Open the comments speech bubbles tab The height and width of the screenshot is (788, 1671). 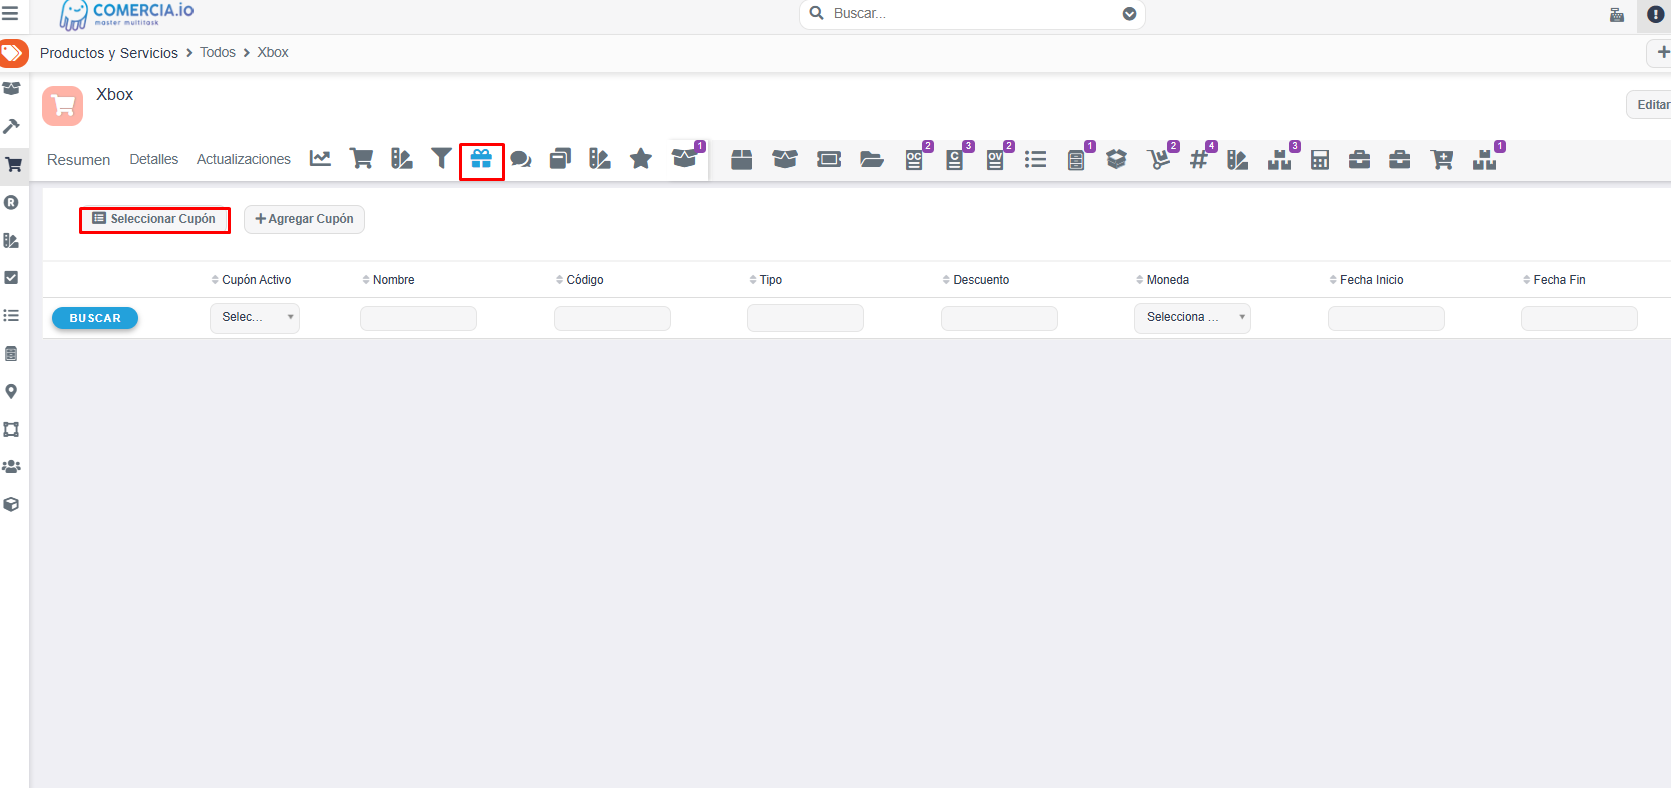coord(521,159)
